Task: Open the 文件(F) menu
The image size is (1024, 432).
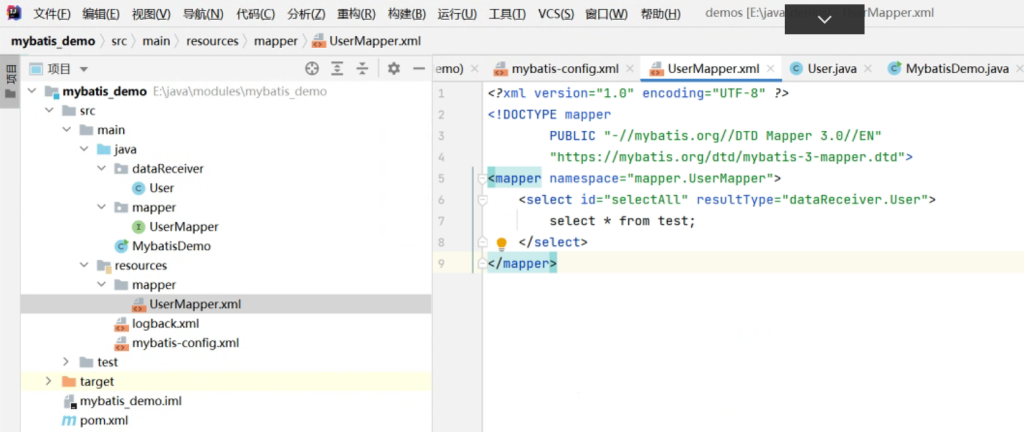Action: pyautogui.click(x=52, y=14)
